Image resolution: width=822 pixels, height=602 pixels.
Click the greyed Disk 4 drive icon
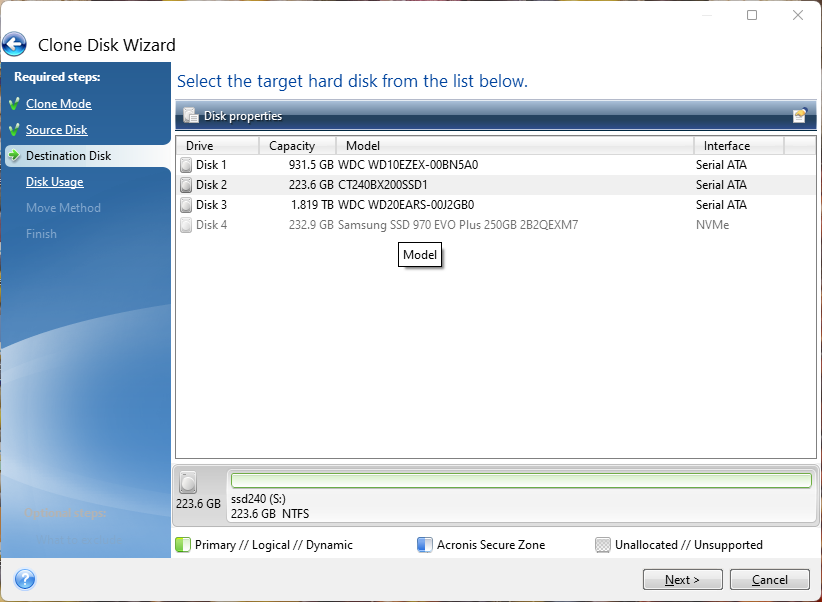pyautogui.click(x=186, y=225)
